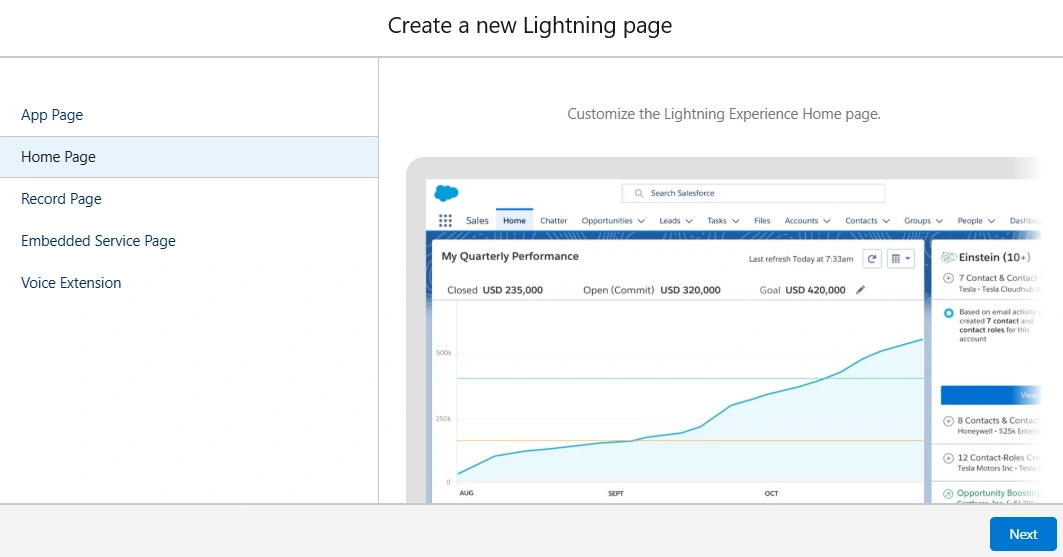Select the App Page option
Screen dimensions: 1063x557
(x=189, y=115)
